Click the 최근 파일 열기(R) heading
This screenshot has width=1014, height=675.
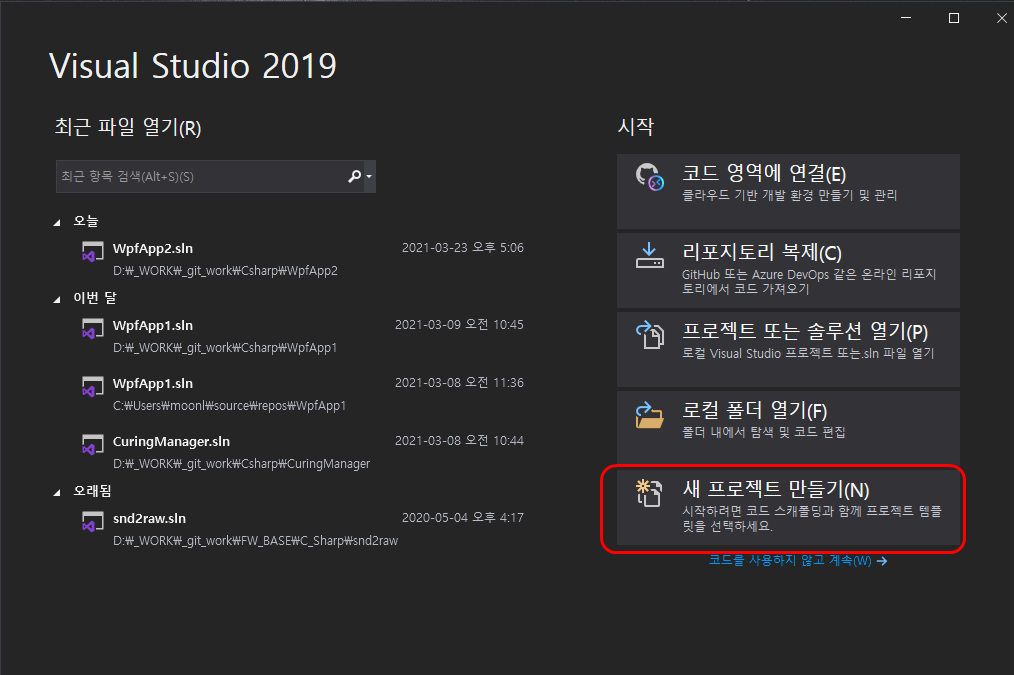(128, 127)
